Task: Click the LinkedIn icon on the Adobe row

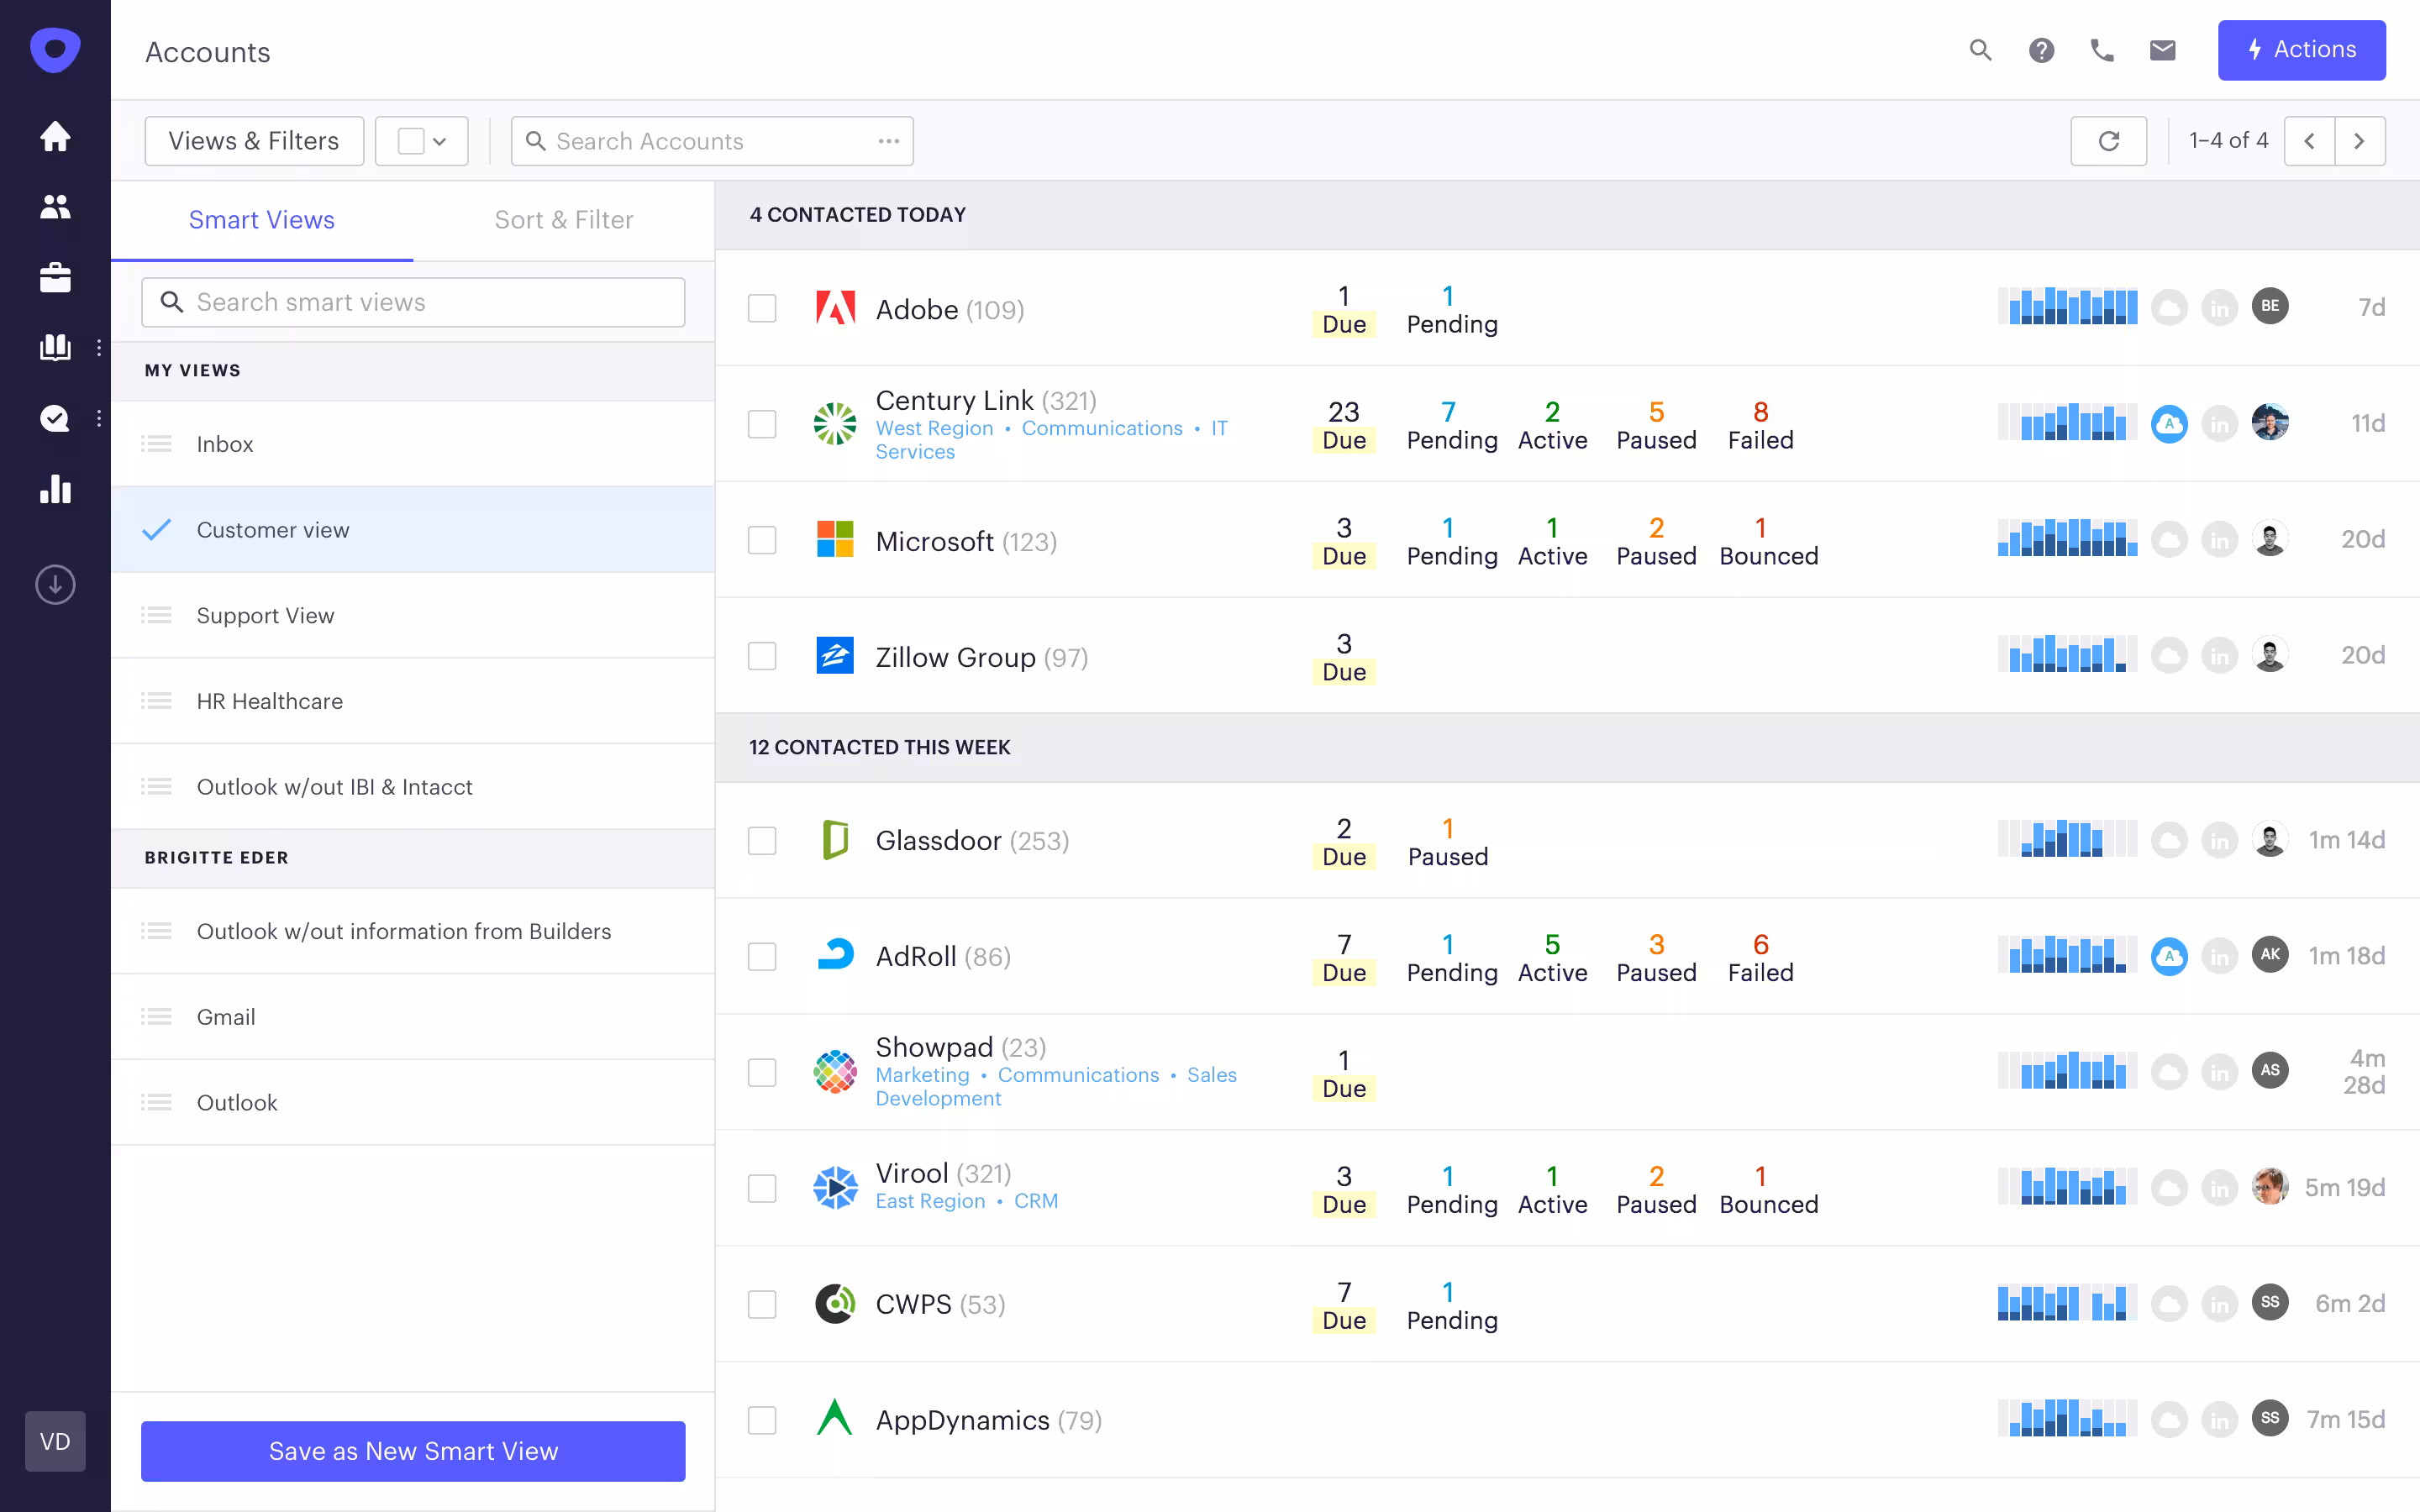Action: (x=2221, y=307)
